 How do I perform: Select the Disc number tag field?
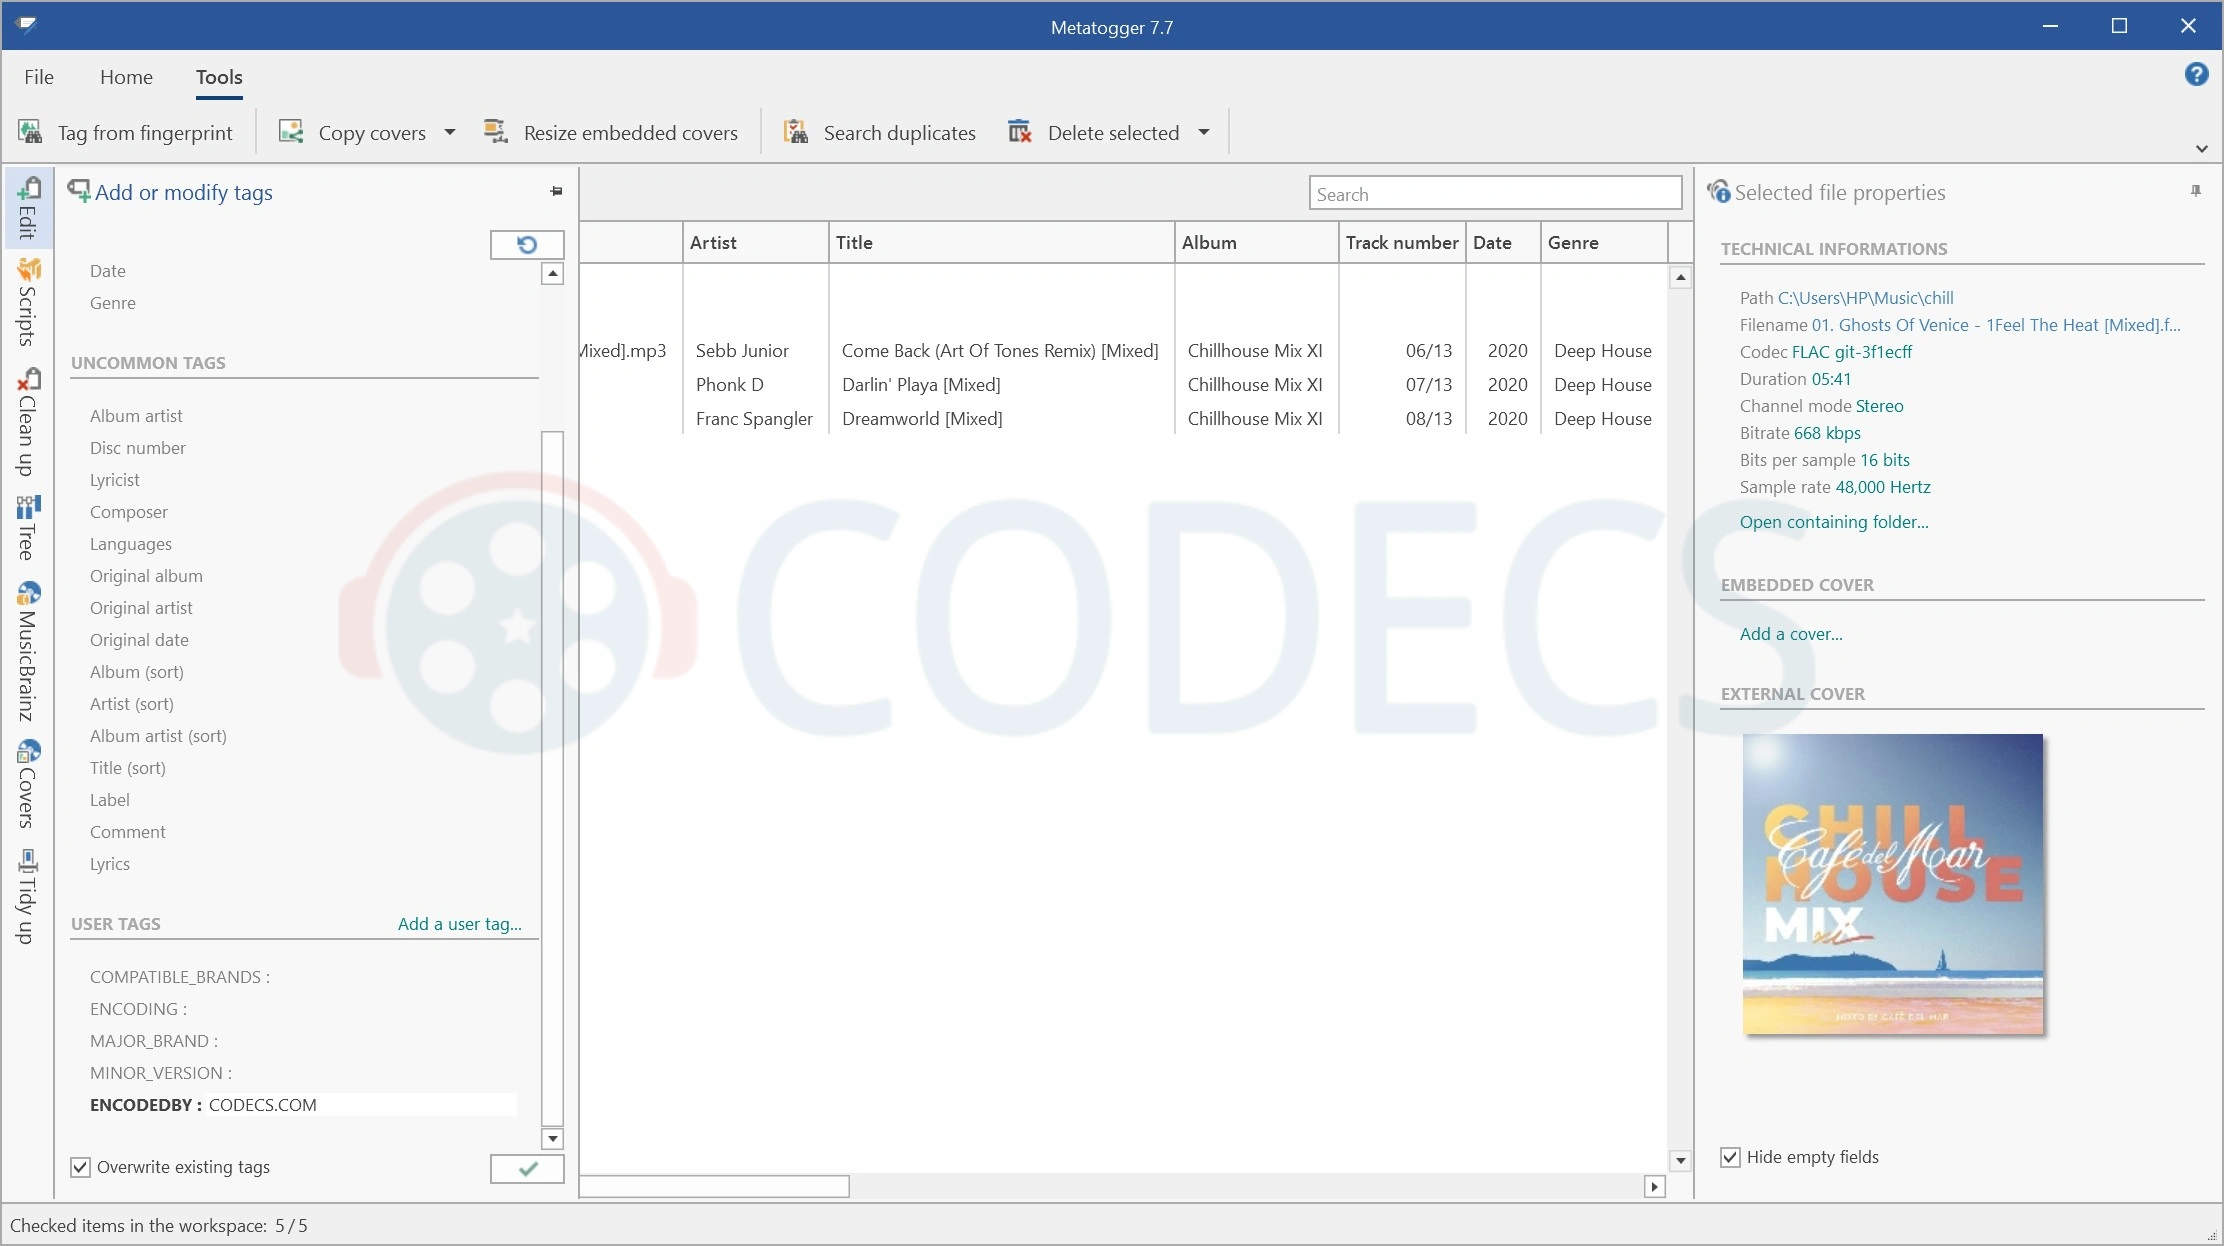click(137, 448)
